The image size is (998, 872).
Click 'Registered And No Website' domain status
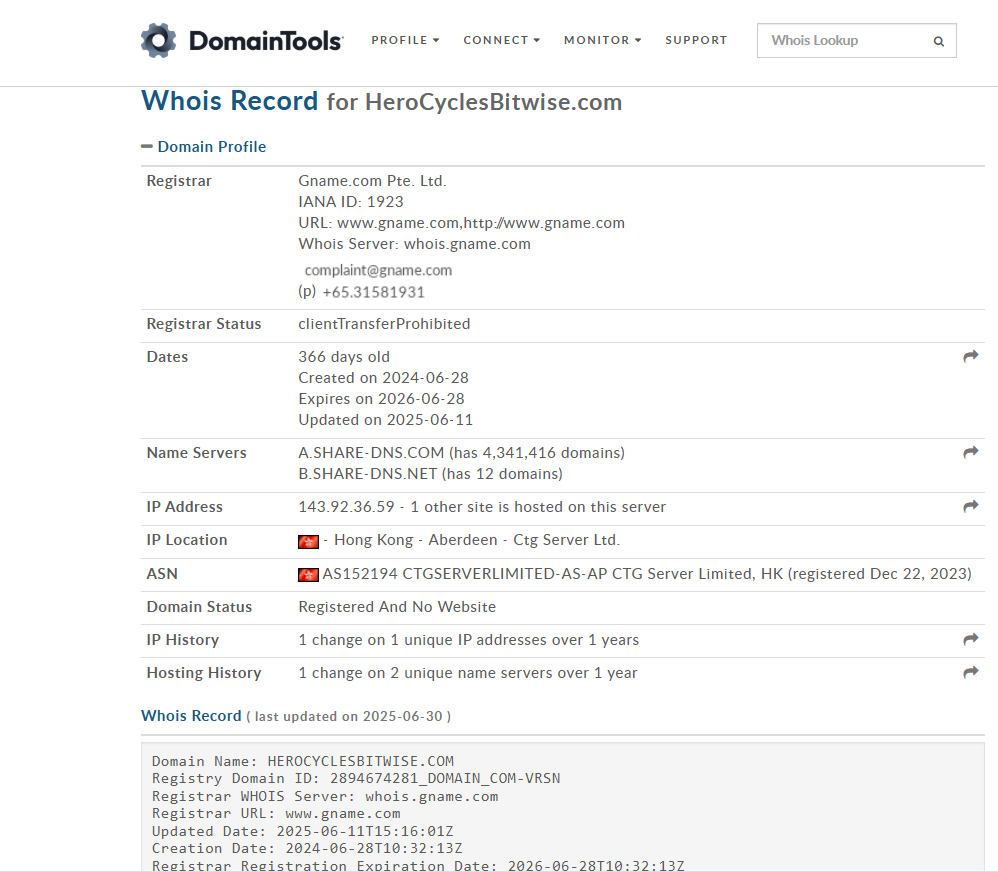[397, 607]
